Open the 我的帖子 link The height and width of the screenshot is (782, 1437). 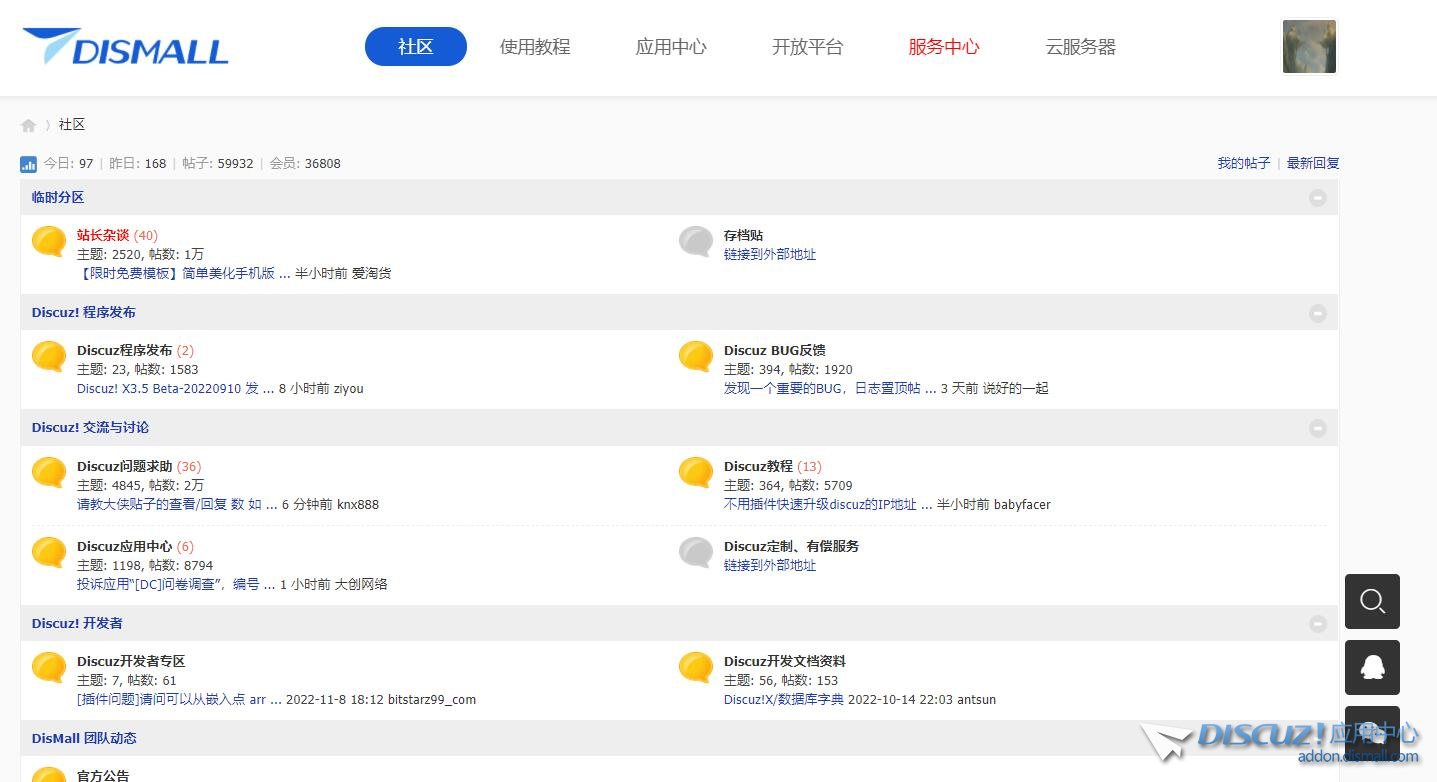pyautogui.click(x=1243, y=163)
